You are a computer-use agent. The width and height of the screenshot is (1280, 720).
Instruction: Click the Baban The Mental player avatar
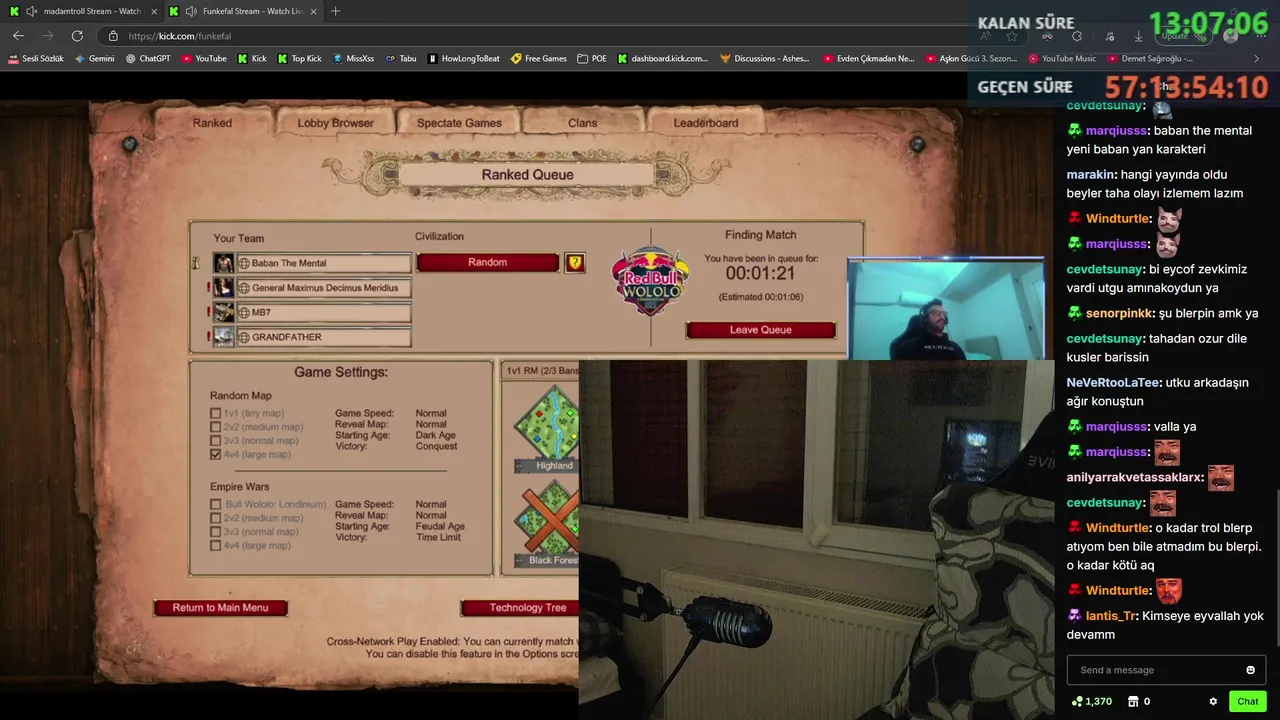coord(224,263)
